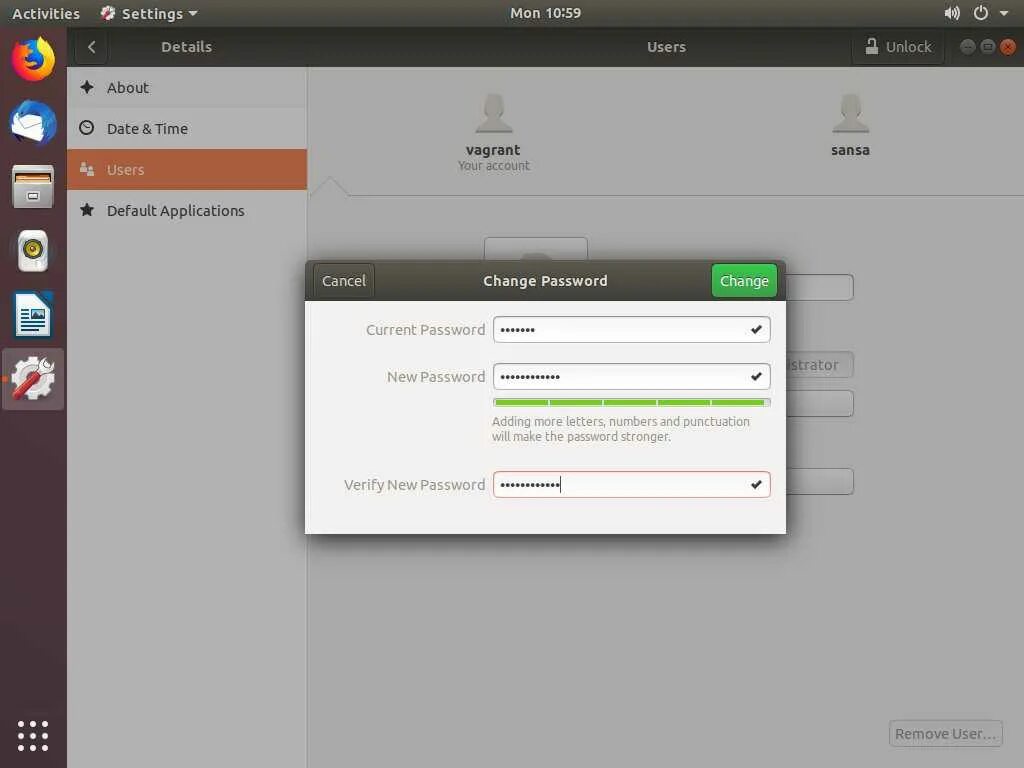Click the clock icon beside Date & Time
The height and width of the screenshot is (768, 1024).
coord(87,128)
